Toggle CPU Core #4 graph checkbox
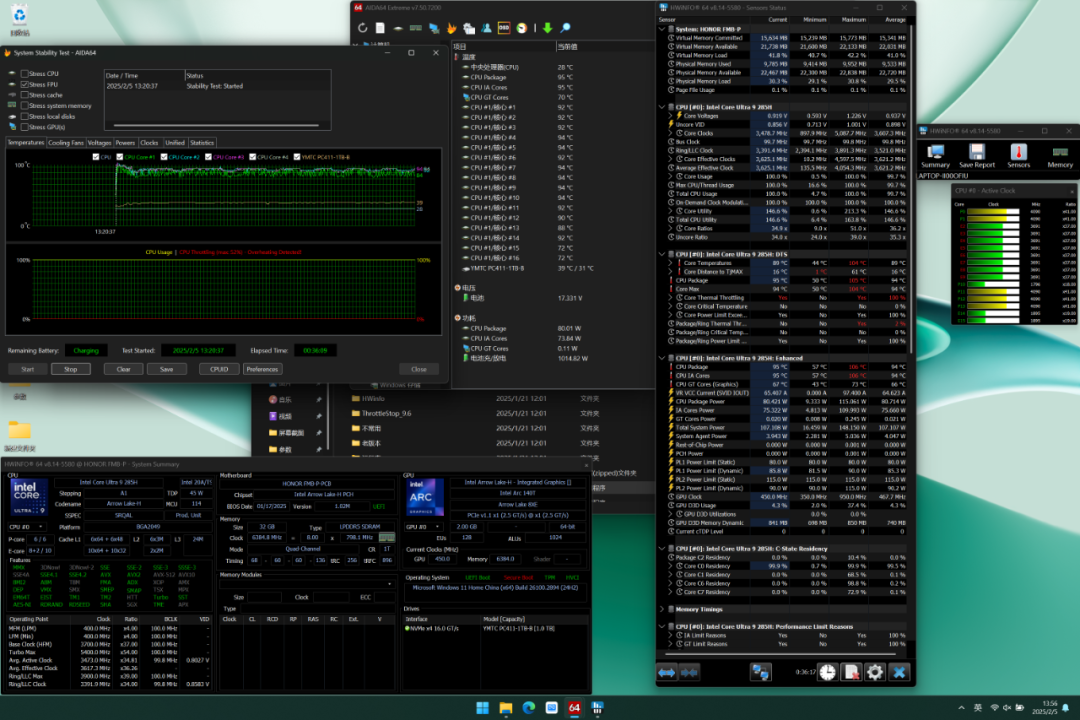1080x720 pixels. pyautogui.click(x=253, y=157)
